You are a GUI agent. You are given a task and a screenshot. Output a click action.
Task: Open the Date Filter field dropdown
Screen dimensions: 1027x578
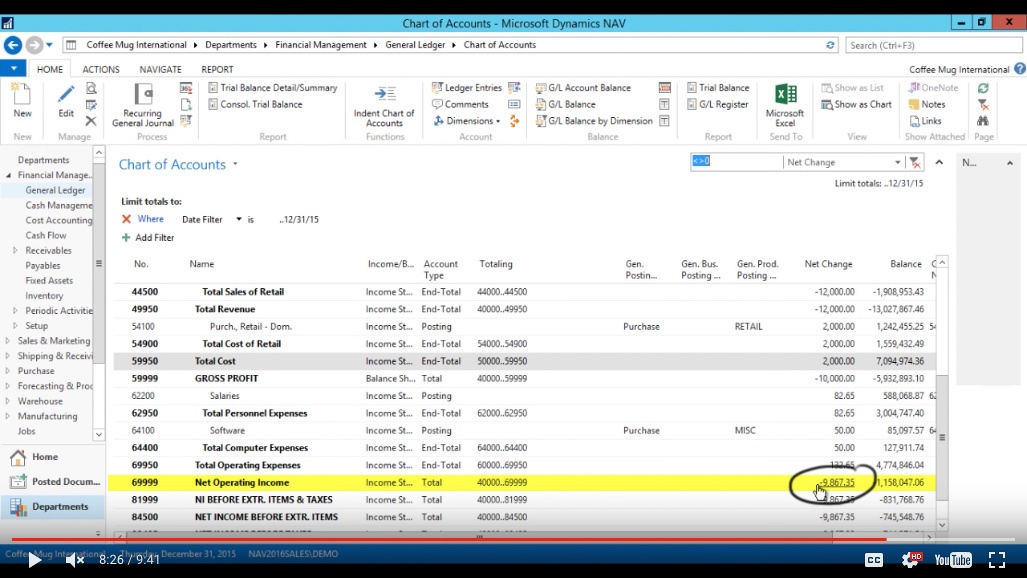pos(238,220)
